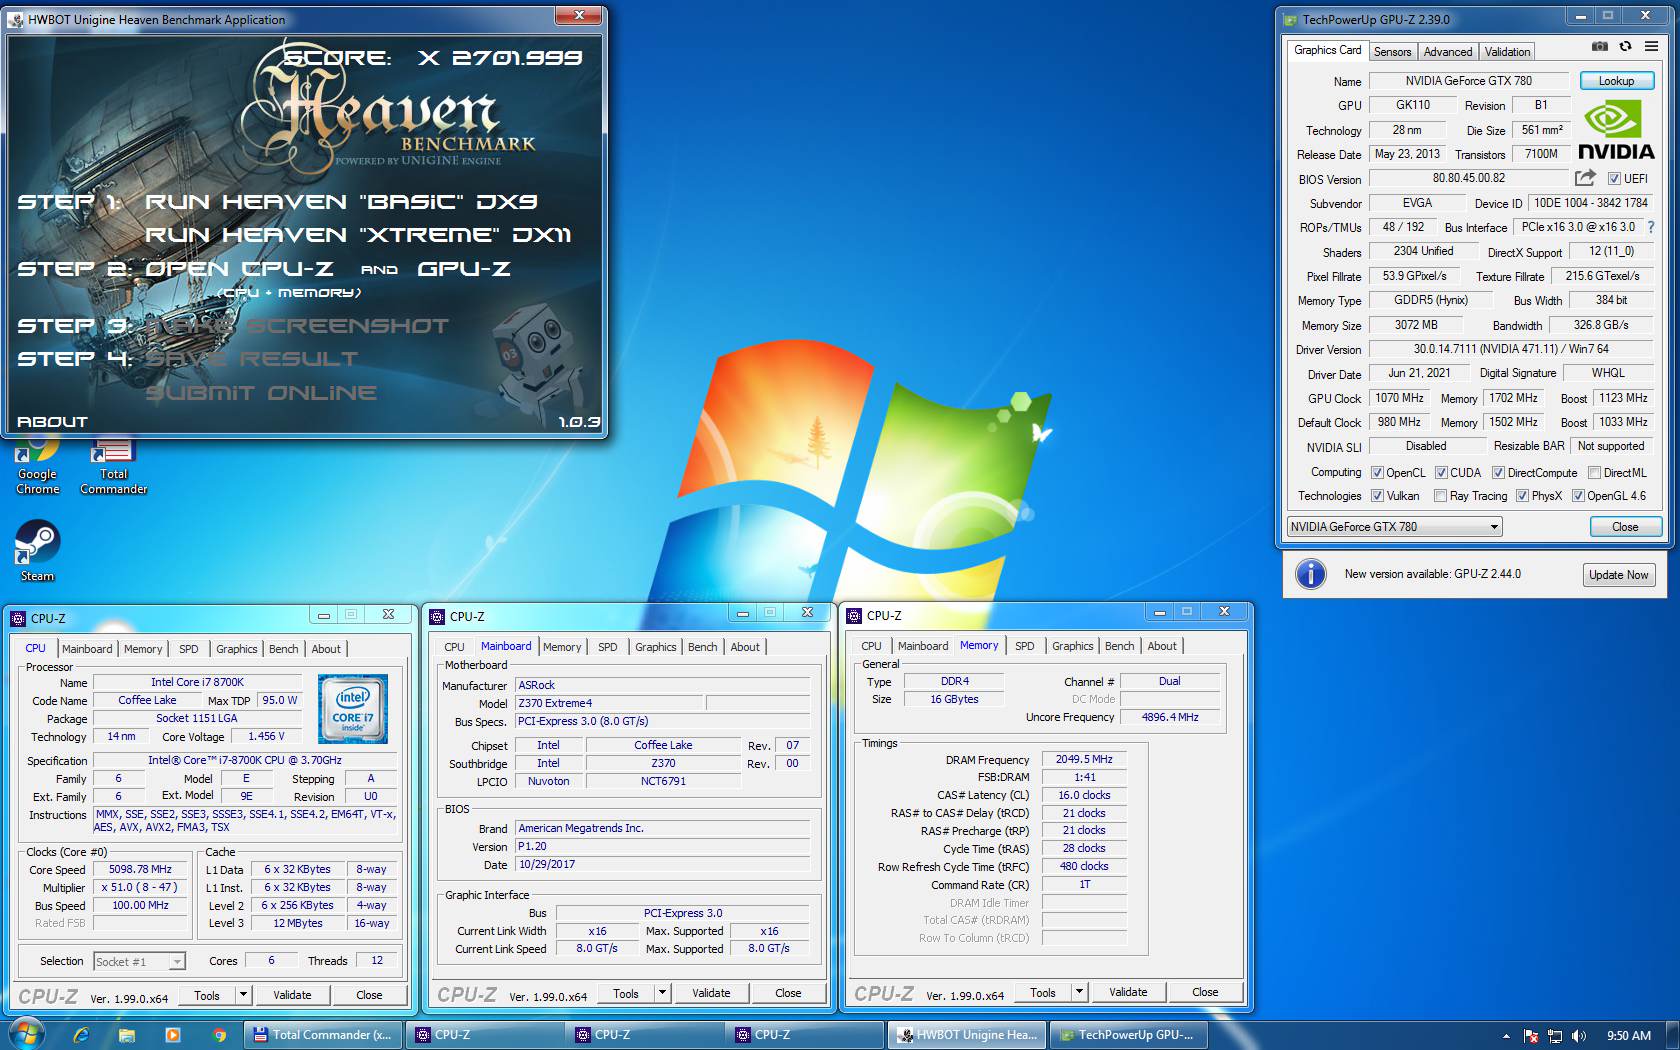Viewport: 1680px width, 1050px height.
Task: Show hidden system tray icons arrow
Action: 1506,1036
